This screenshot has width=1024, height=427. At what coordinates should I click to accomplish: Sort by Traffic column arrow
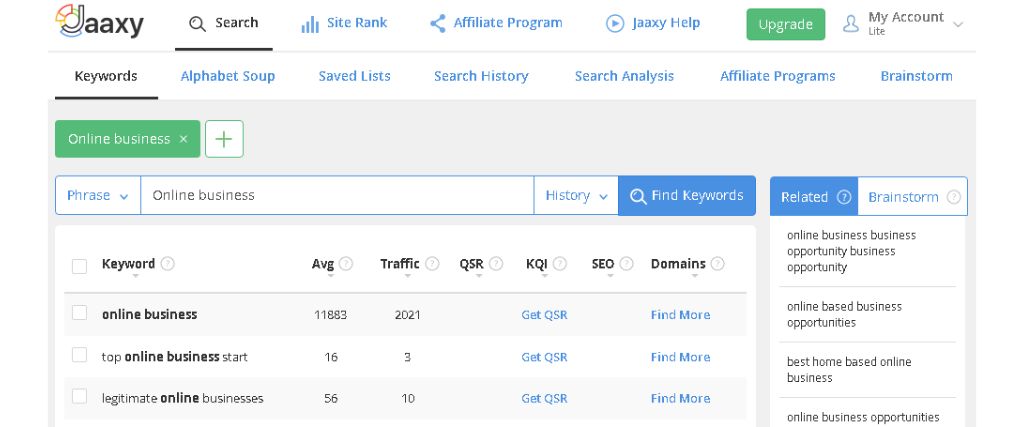[x=408, y=276]
